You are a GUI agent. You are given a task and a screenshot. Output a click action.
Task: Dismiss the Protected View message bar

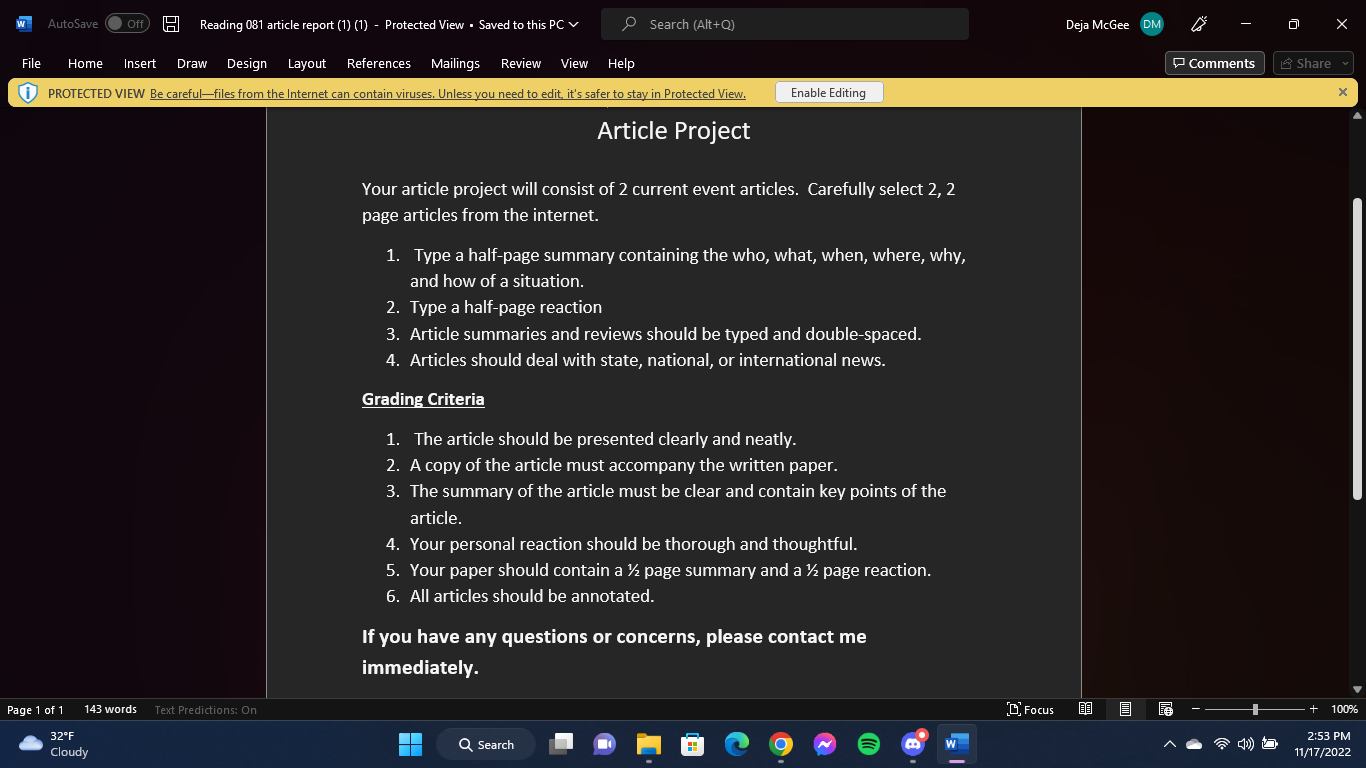pos(1343,92)
